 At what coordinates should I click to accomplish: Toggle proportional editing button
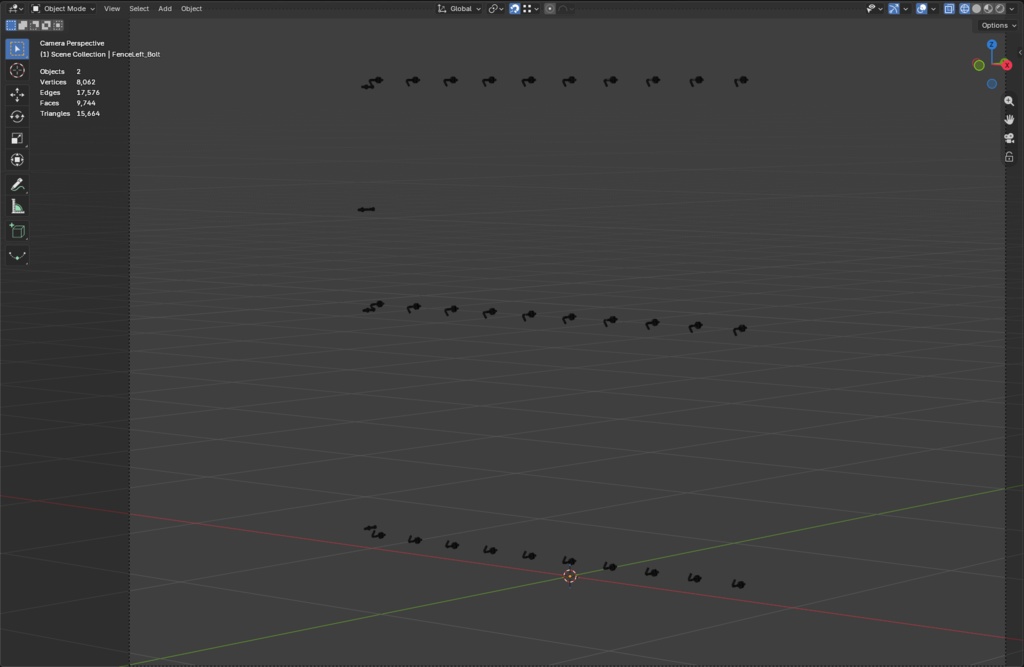pyautogui.click(x=550, y=8)
